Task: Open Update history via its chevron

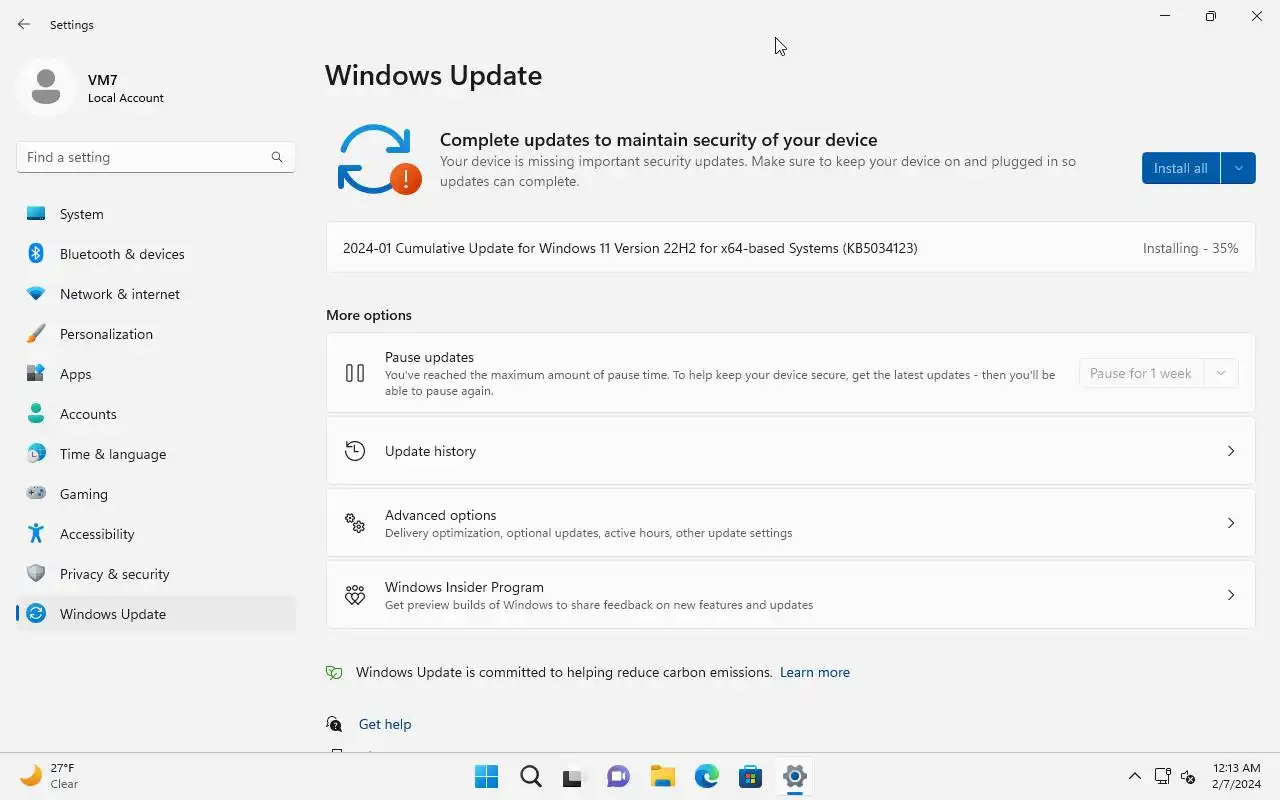Action: point(1231,451)
